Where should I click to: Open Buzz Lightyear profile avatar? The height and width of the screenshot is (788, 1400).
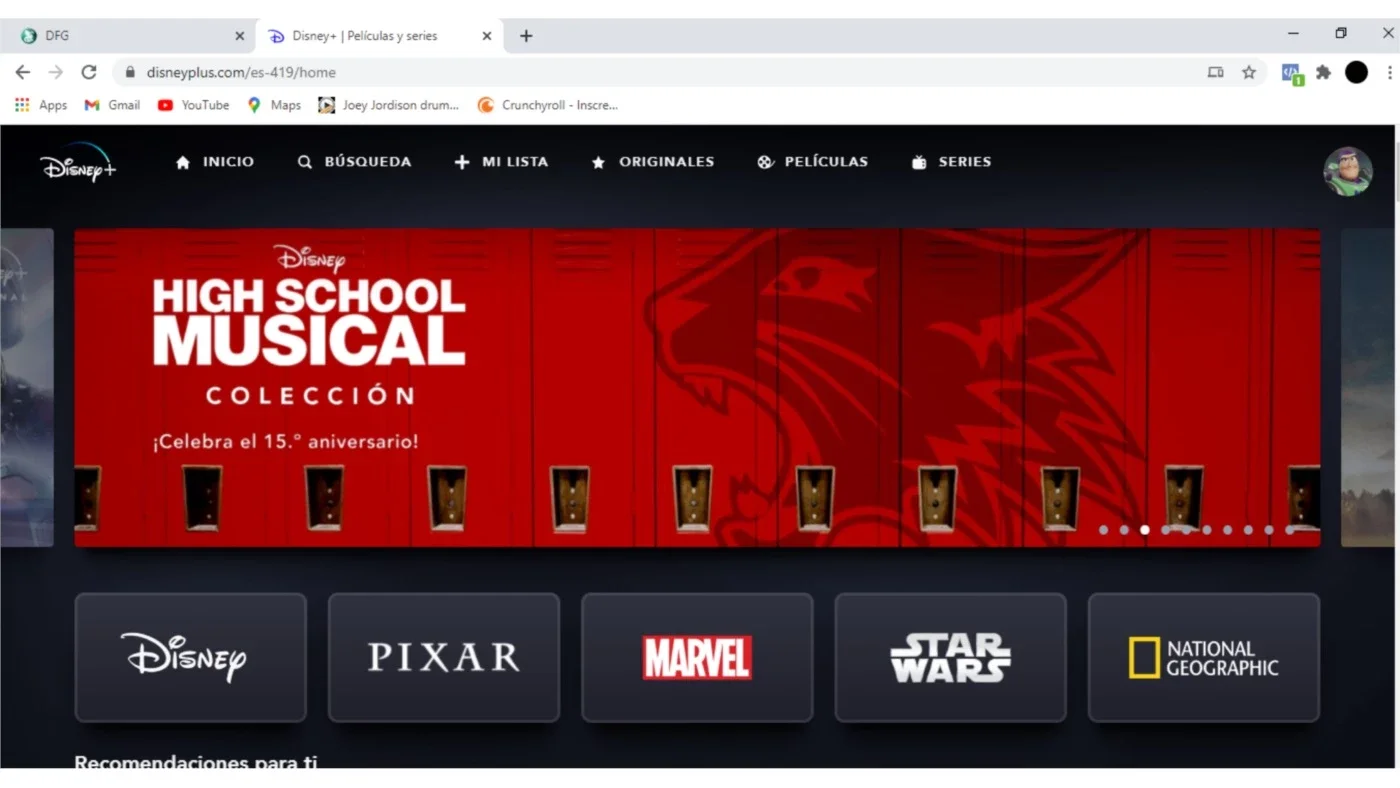point(1347,171)
